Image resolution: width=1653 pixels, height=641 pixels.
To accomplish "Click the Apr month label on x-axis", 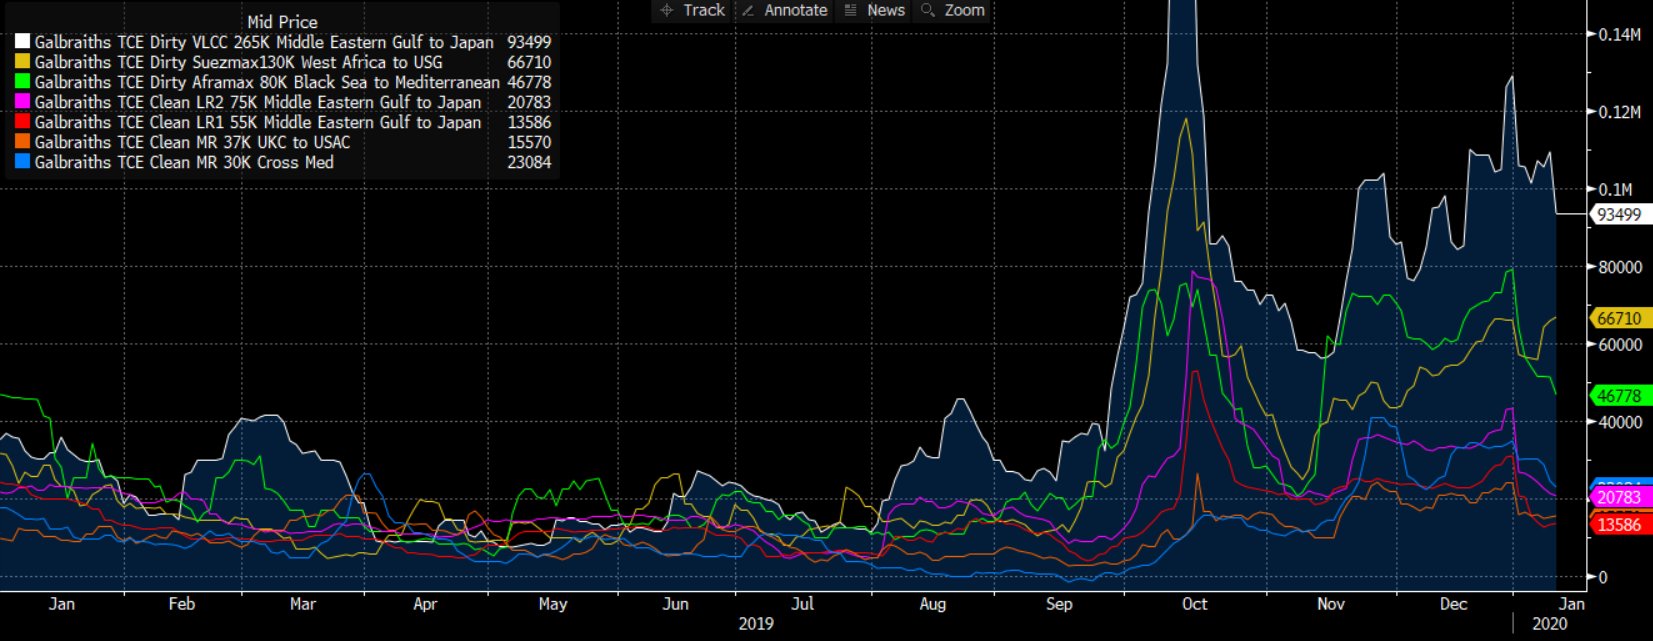I will tap(425, 604).
